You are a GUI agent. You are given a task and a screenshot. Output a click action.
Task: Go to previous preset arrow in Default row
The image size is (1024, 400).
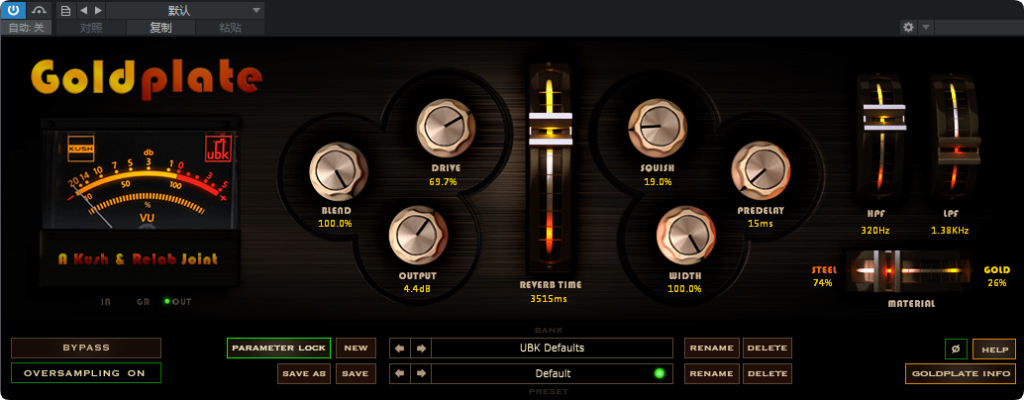pyautogui.click(x=400, y=374)
